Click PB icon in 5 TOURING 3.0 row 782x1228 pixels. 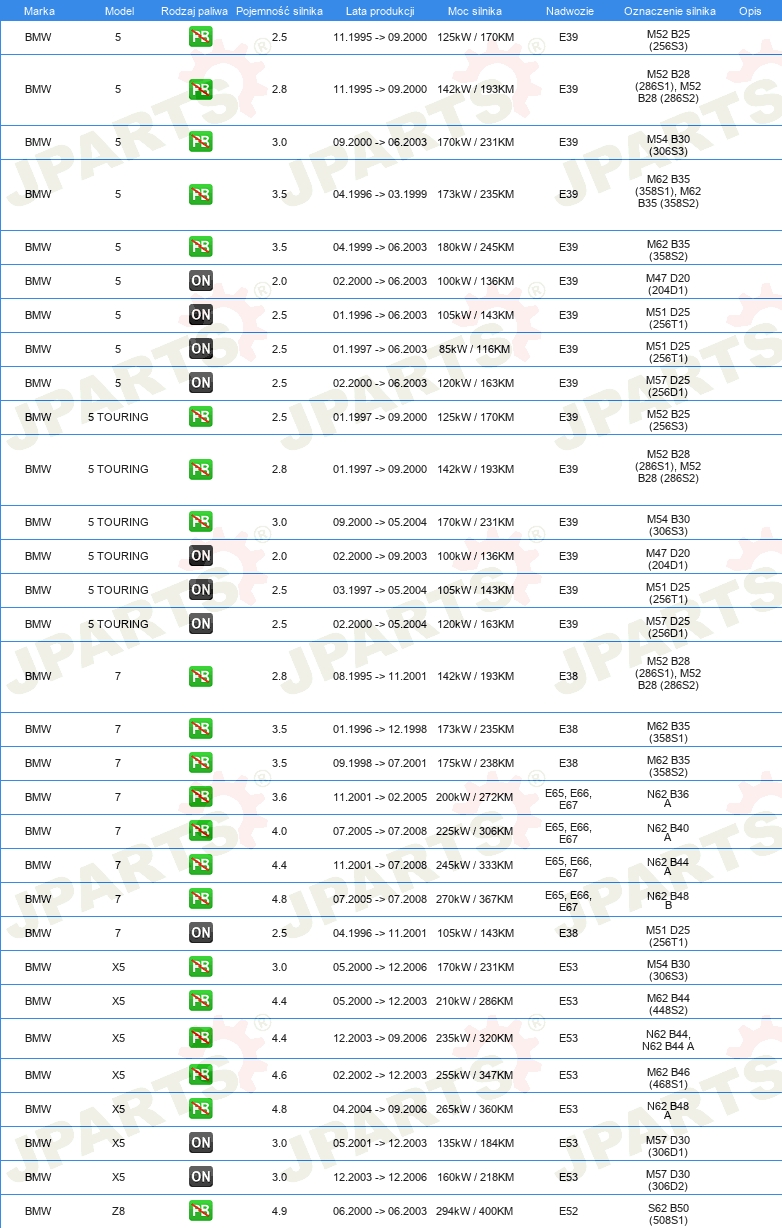point(201,522)
